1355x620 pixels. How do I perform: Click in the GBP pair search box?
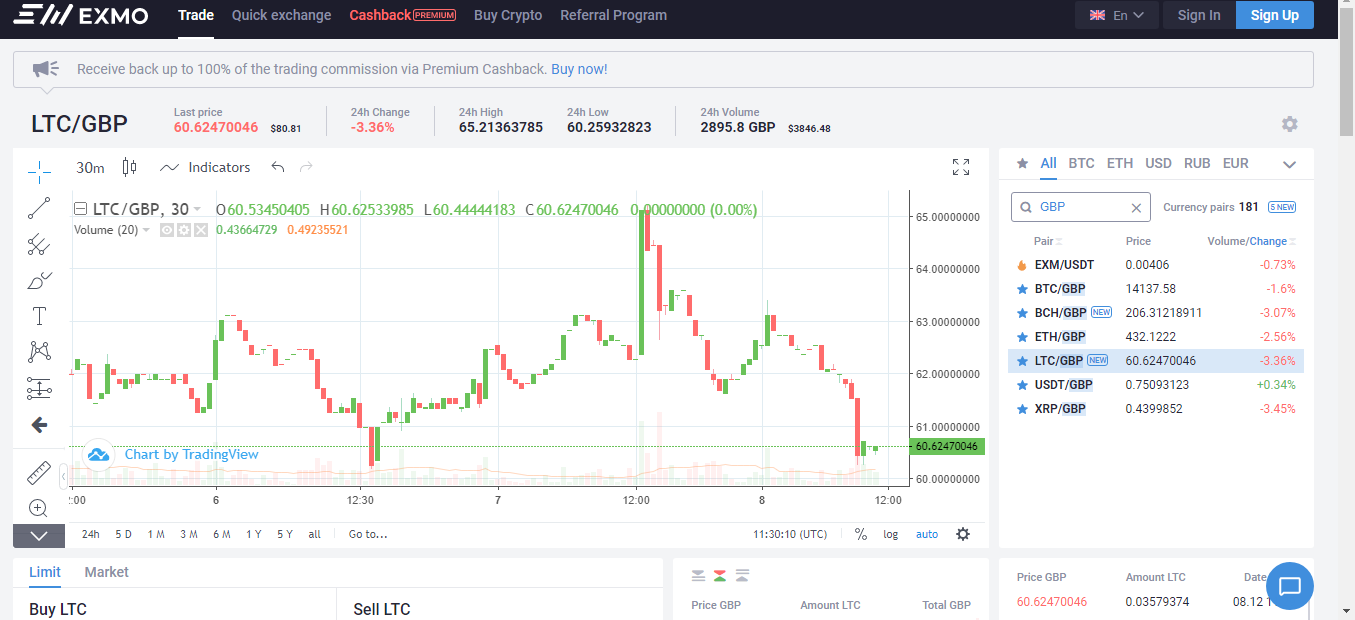point(1080,207)
